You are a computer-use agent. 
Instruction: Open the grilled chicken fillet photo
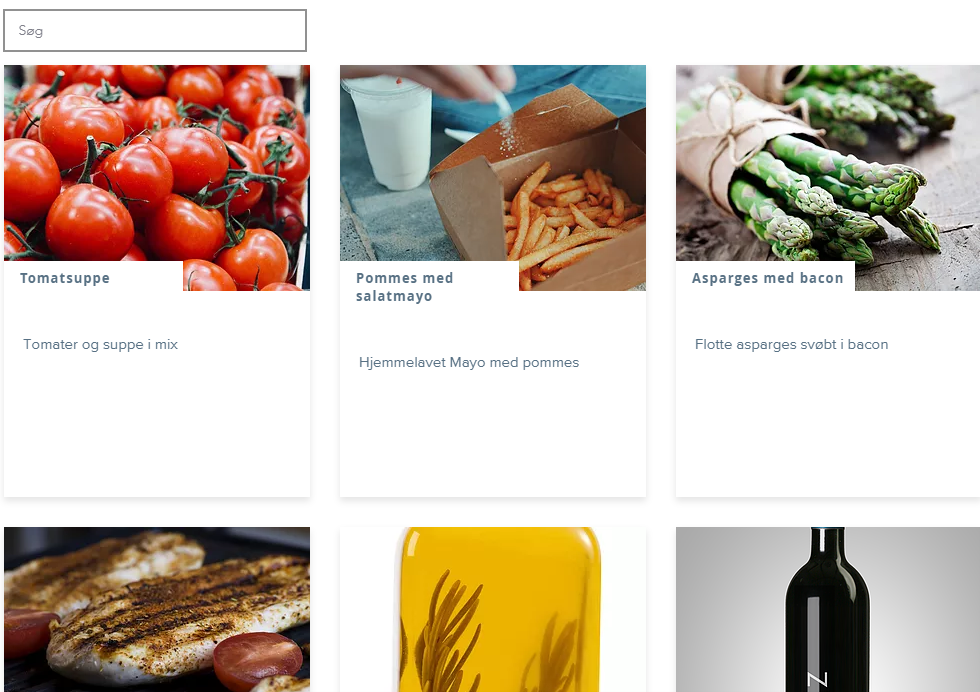157,609
